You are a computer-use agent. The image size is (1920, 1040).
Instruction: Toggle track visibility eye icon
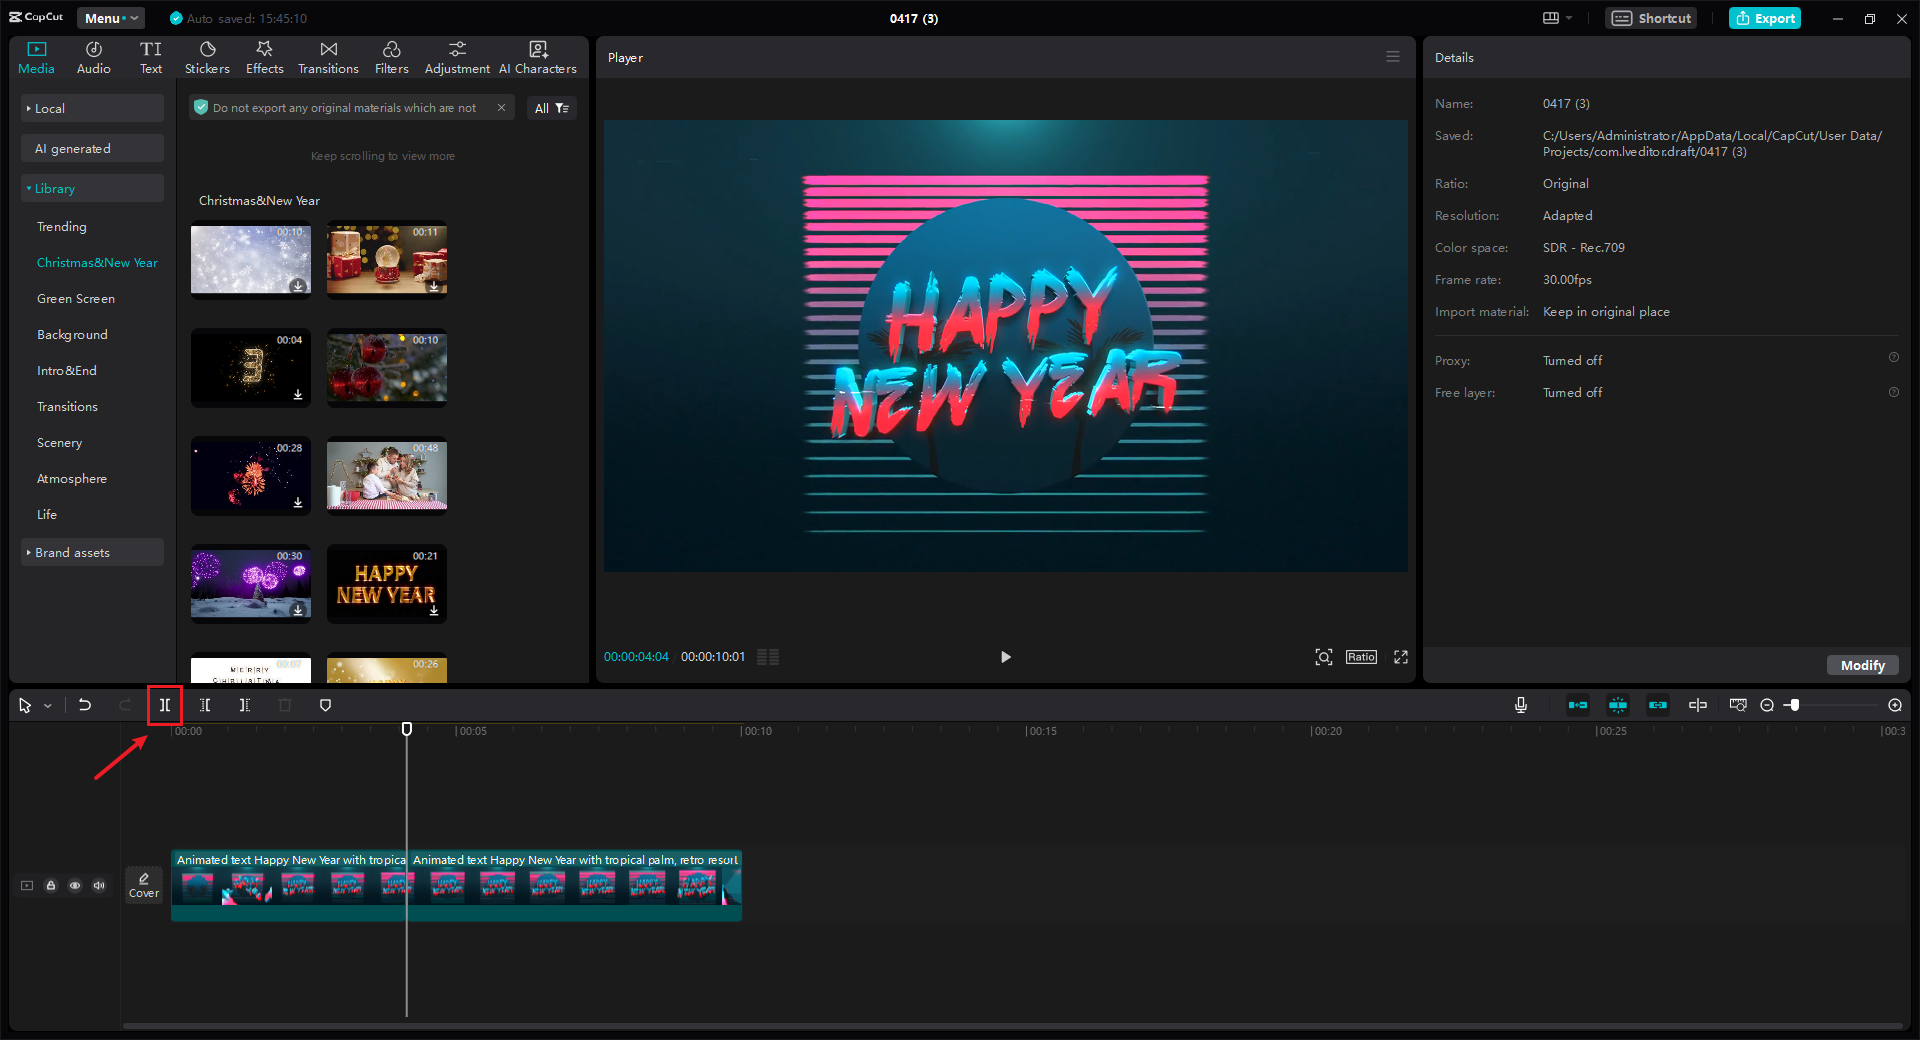tap(75, 885)
